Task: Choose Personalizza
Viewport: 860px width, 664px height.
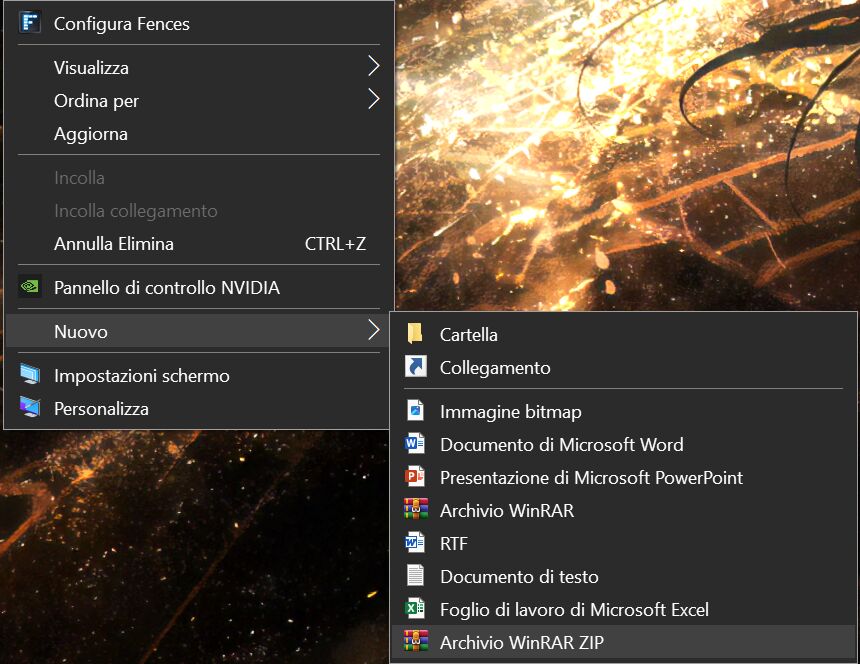Action: [x=197, y=408]
